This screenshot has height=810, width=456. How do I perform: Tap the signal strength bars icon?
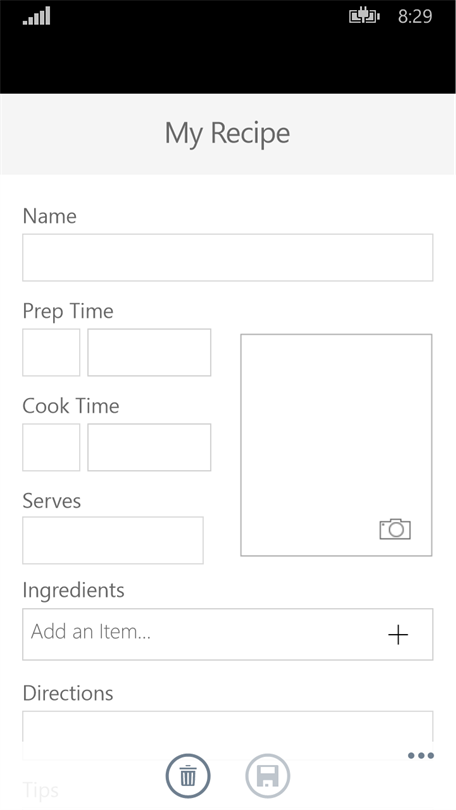(37, 16)
